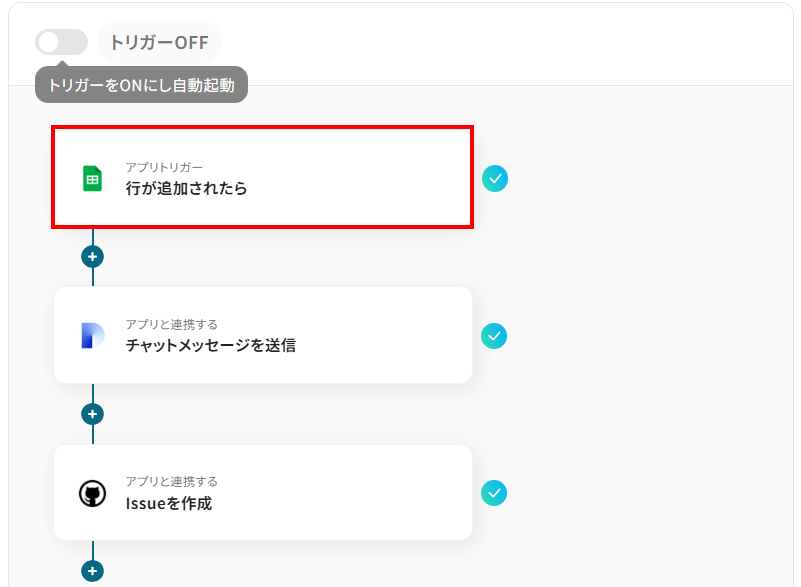Viewport: 801px width, 587px height.
Task: Click the チャットメッセージを送信 title text
Action: [210, 346]
